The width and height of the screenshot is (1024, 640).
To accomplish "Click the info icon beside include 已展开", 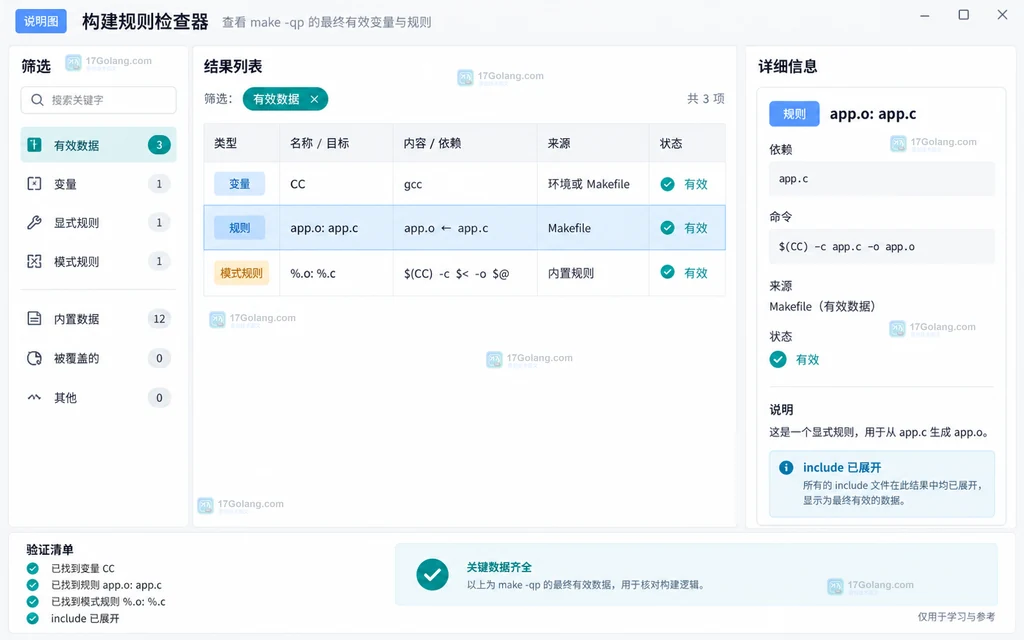I will [786, 468].
